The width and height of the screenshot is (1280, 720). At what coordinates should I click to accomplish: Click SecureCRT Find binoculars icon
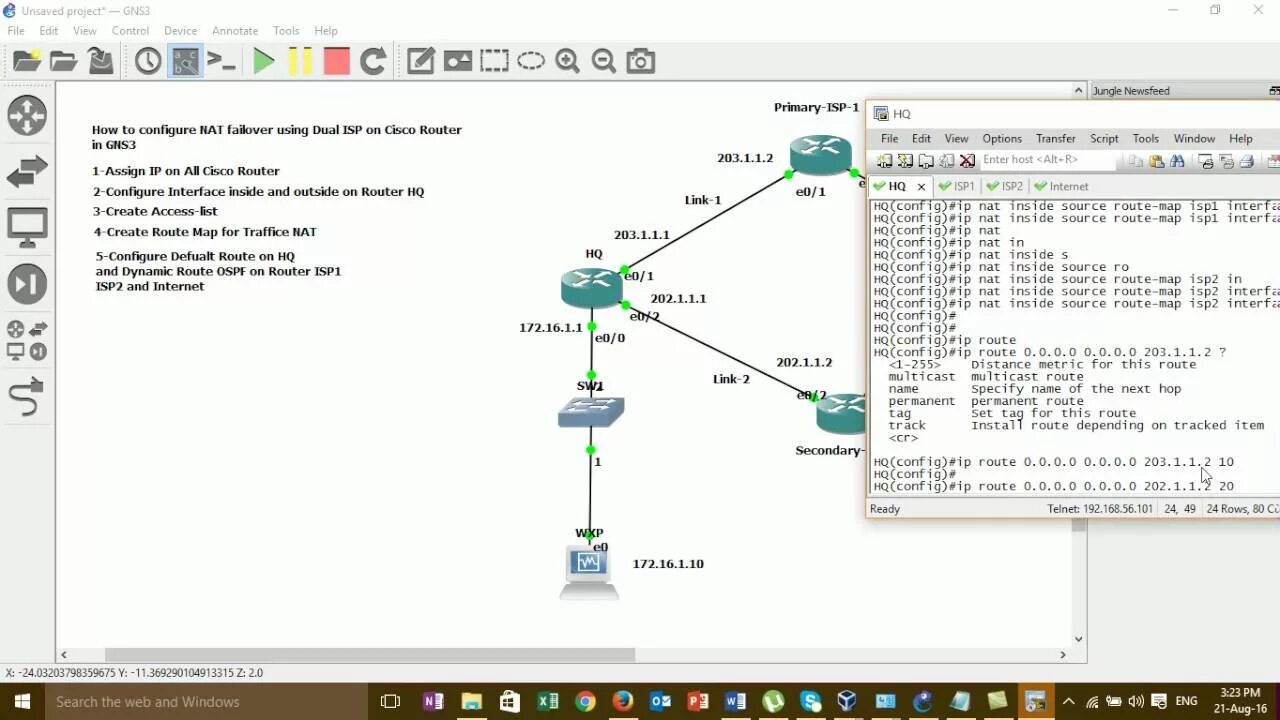(1177, 161)
